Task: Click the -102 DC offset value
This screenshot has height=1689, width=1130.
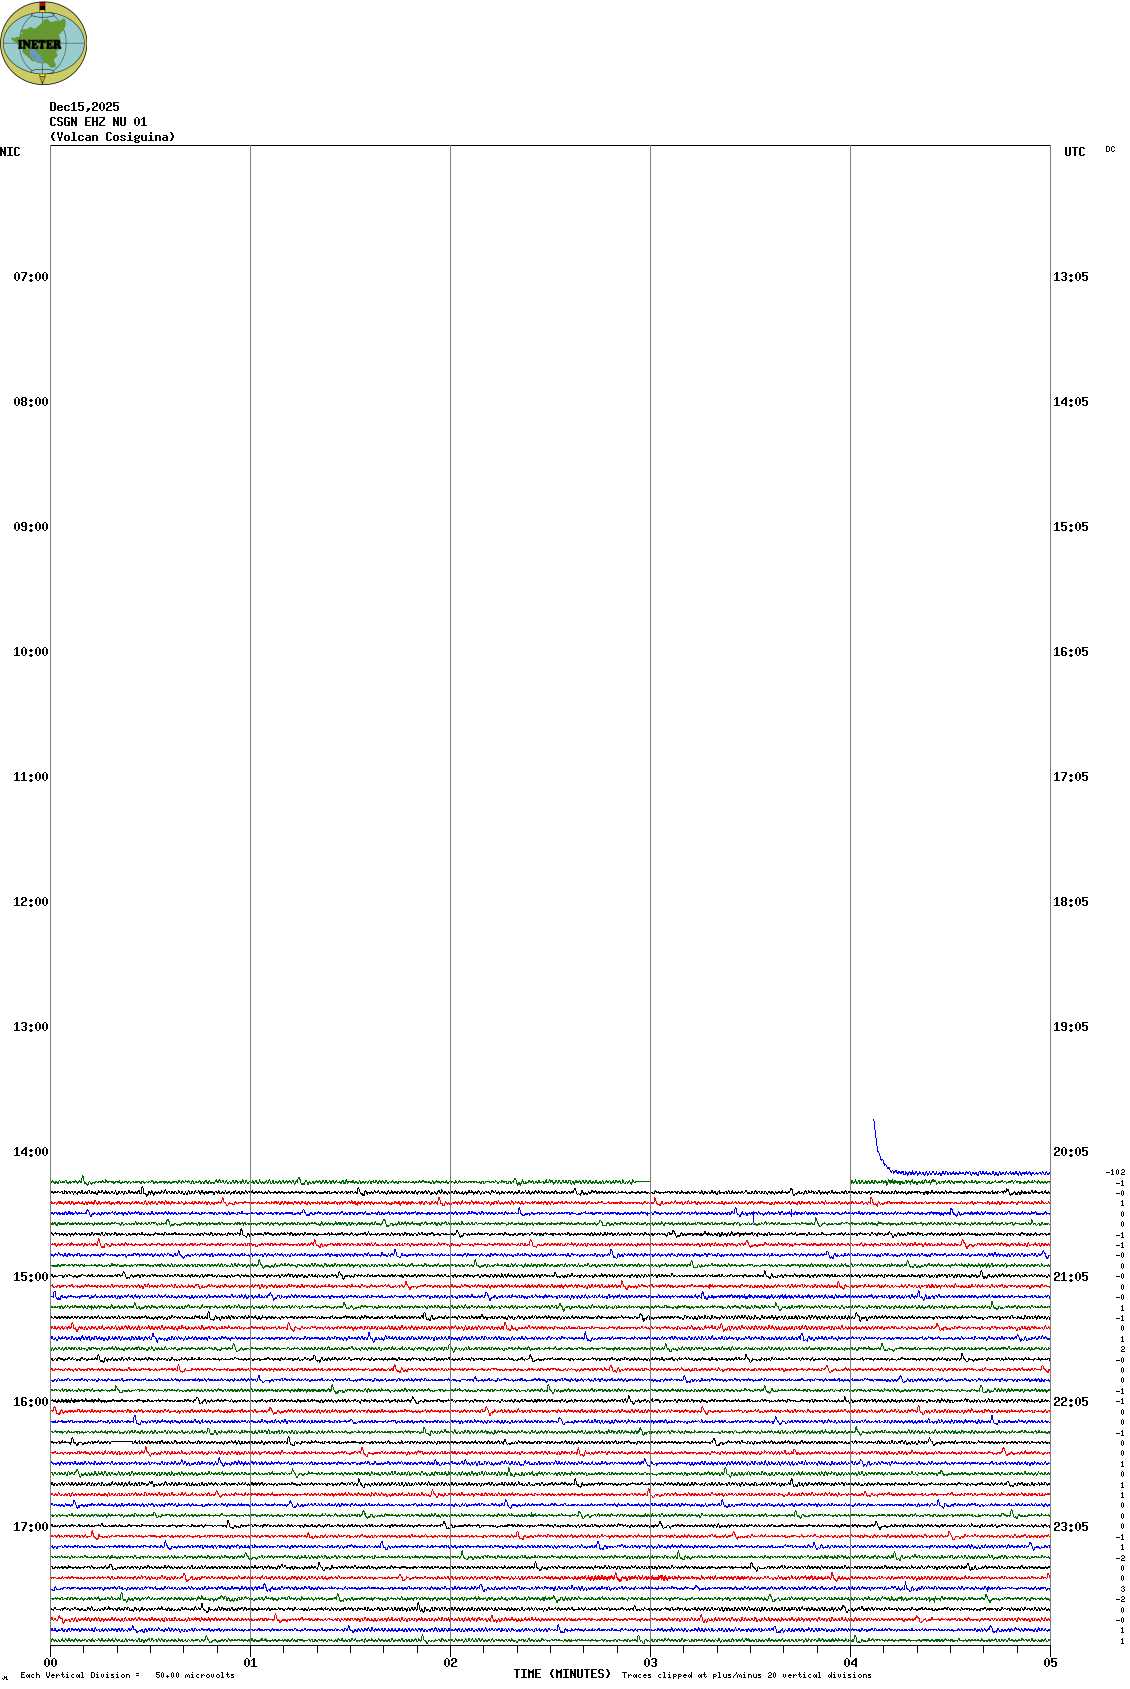Action: point(1115,1172)
